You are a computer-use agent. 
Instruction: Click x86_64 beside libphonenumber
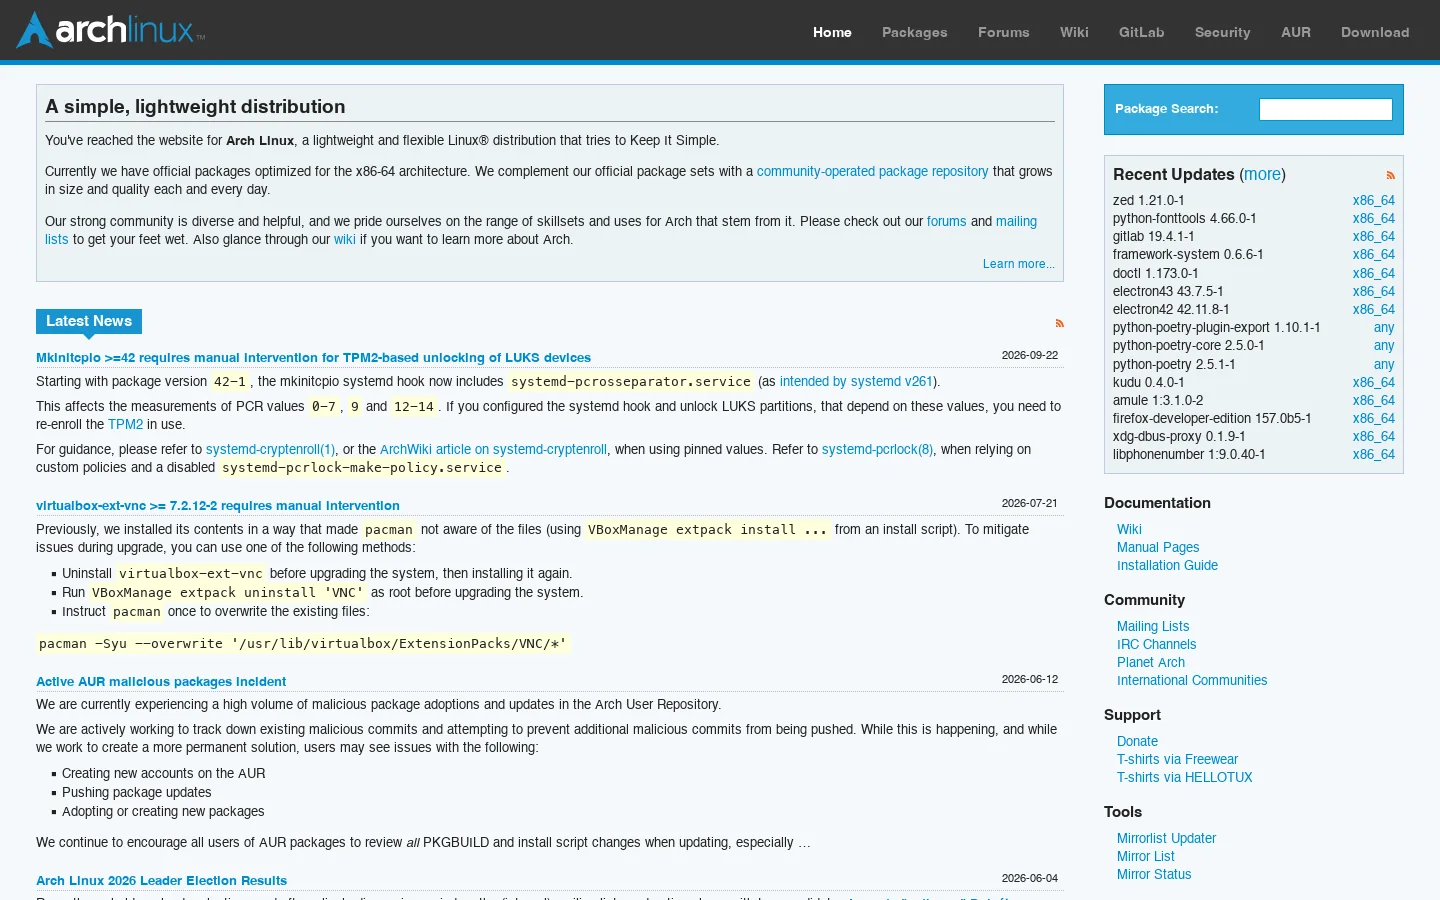(x=1373, y=454)
